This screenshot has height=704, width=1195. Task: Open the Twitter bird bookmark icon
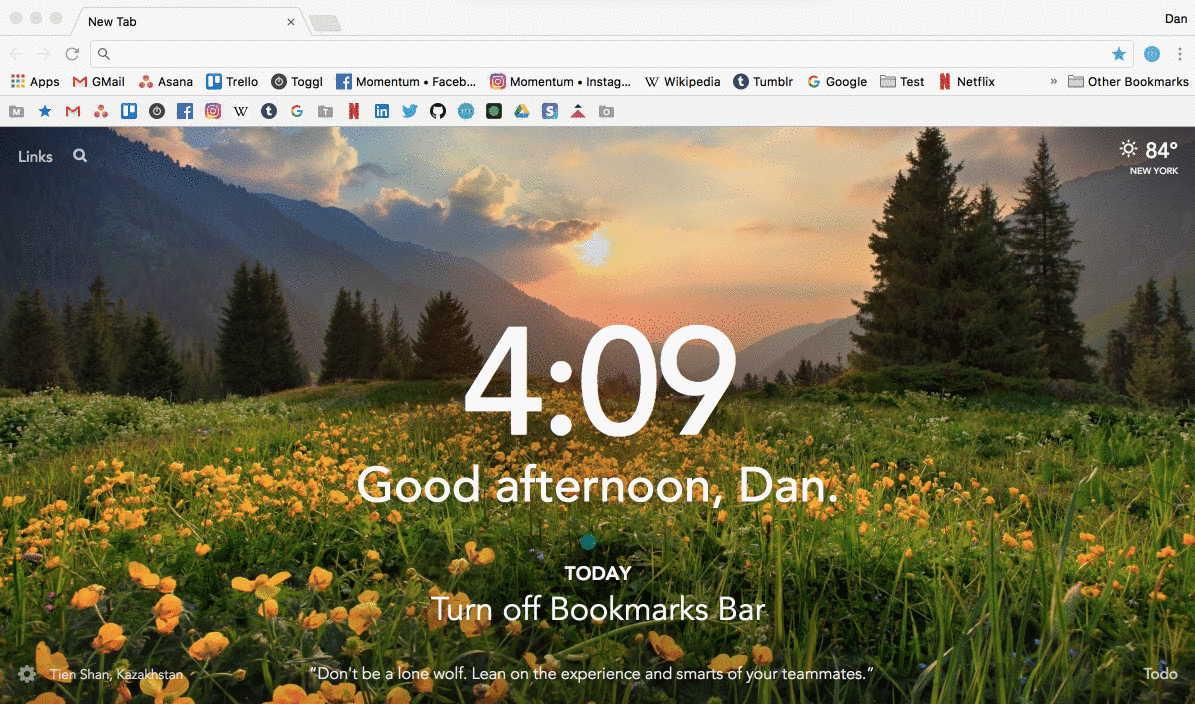coord(410,111)
